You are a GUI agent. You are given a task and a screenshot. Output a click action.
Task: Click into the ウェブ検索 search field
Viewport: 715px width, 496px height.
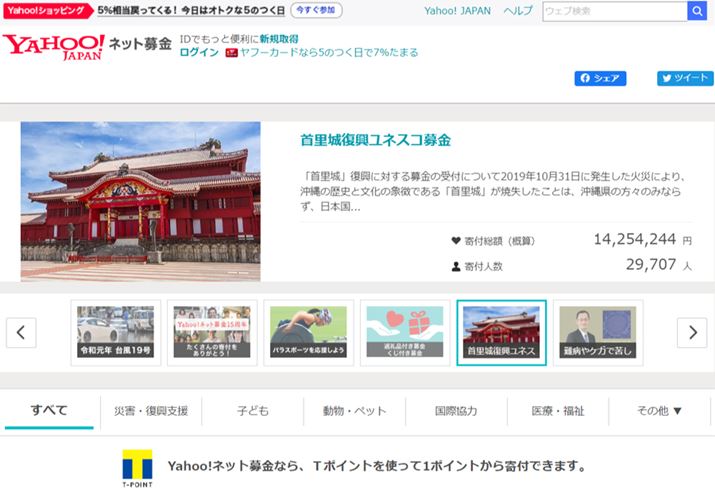[613, 11]
